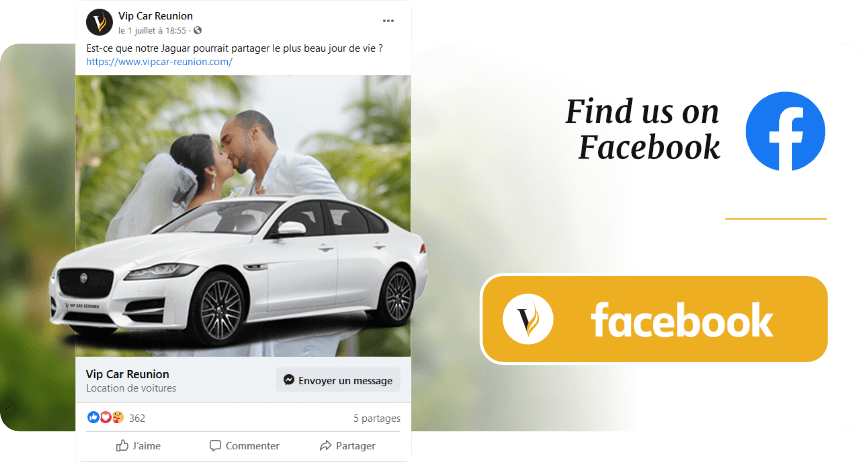Click the yellow facebook banner button
The height and width of the screenshot is (463, 860).
point(654,319)
